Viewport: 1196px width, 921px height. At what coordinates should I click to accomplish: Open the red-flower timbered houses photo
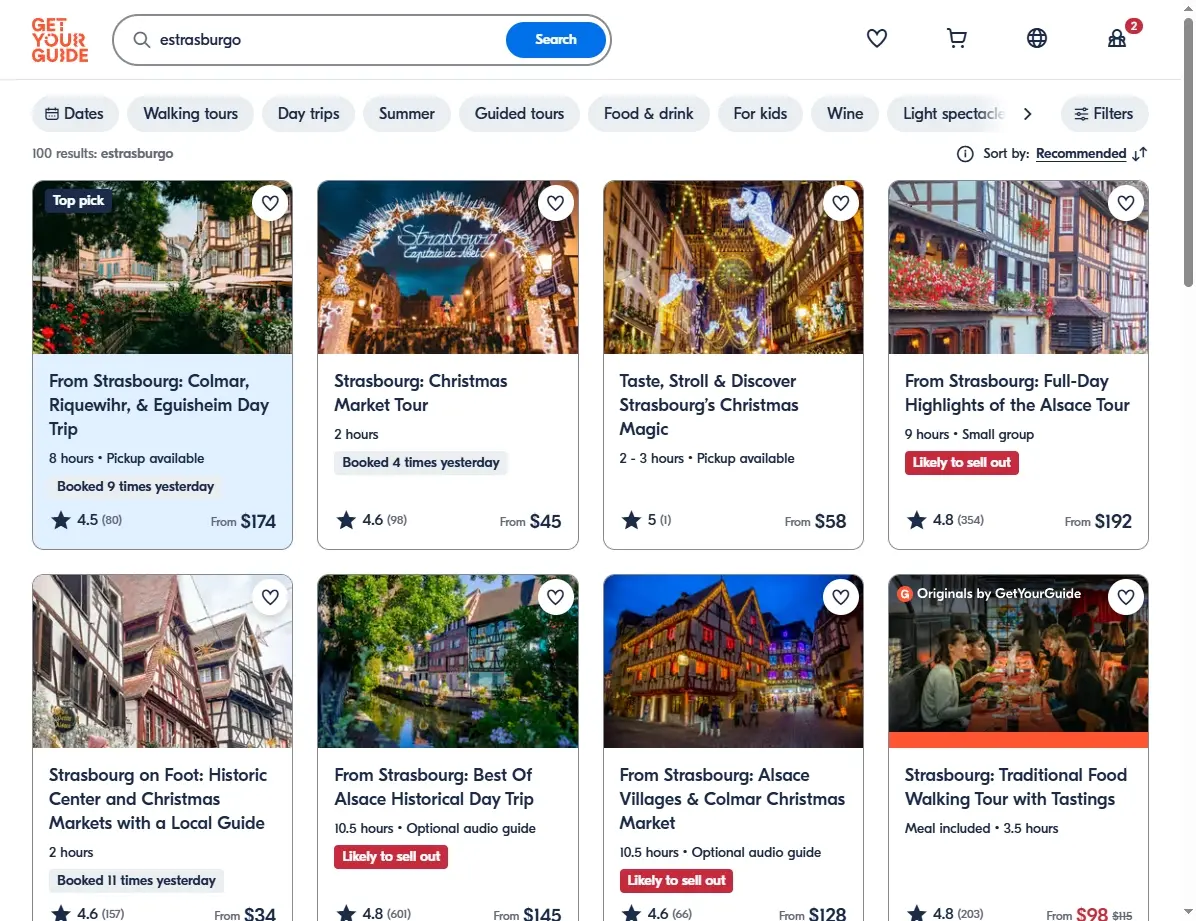[x=1018, y=267]
